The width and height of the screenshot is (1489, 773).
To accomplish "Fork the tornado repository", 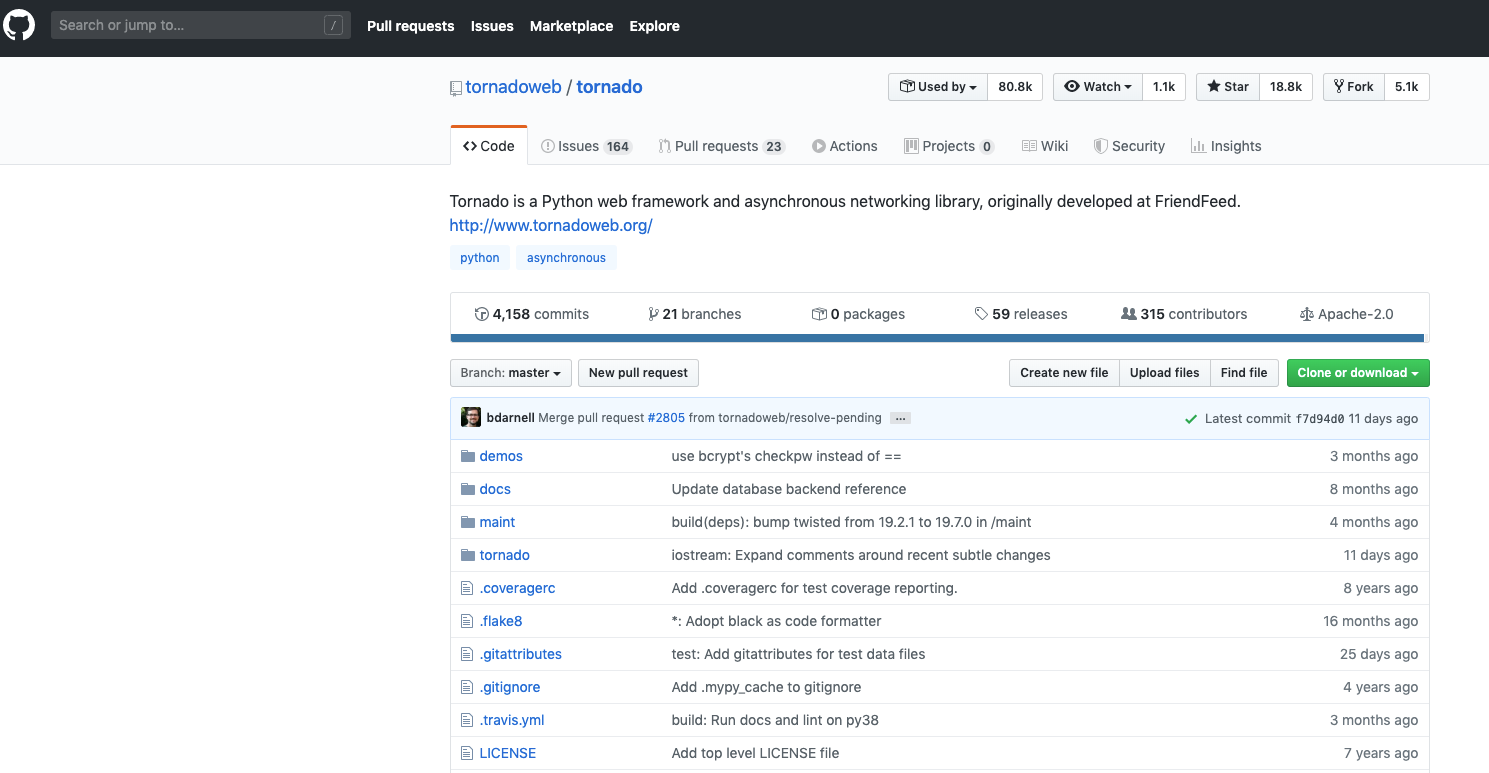I will point(1353,87).
